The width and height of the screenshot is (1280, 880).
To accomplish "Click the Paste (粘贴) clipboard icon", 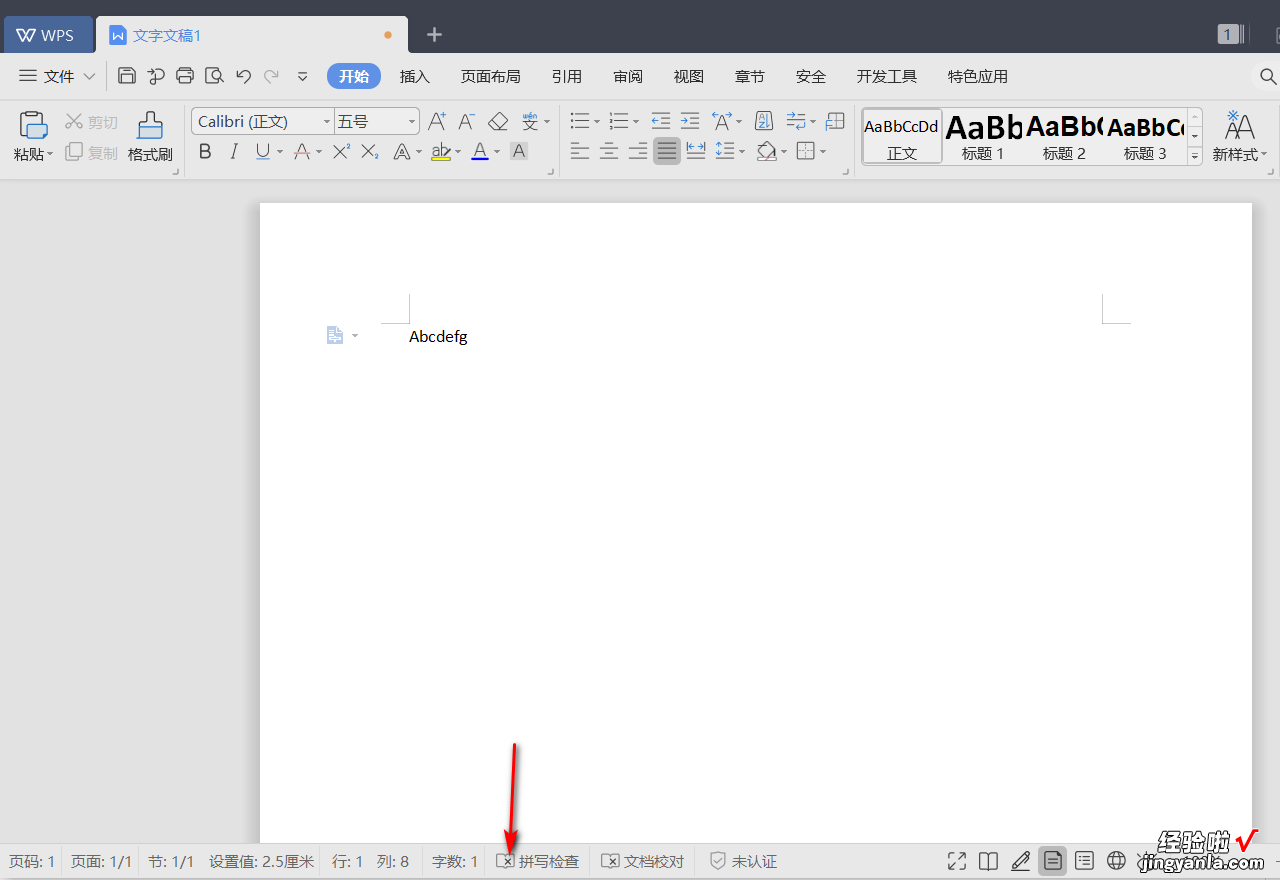I will [x=33, y=125].
